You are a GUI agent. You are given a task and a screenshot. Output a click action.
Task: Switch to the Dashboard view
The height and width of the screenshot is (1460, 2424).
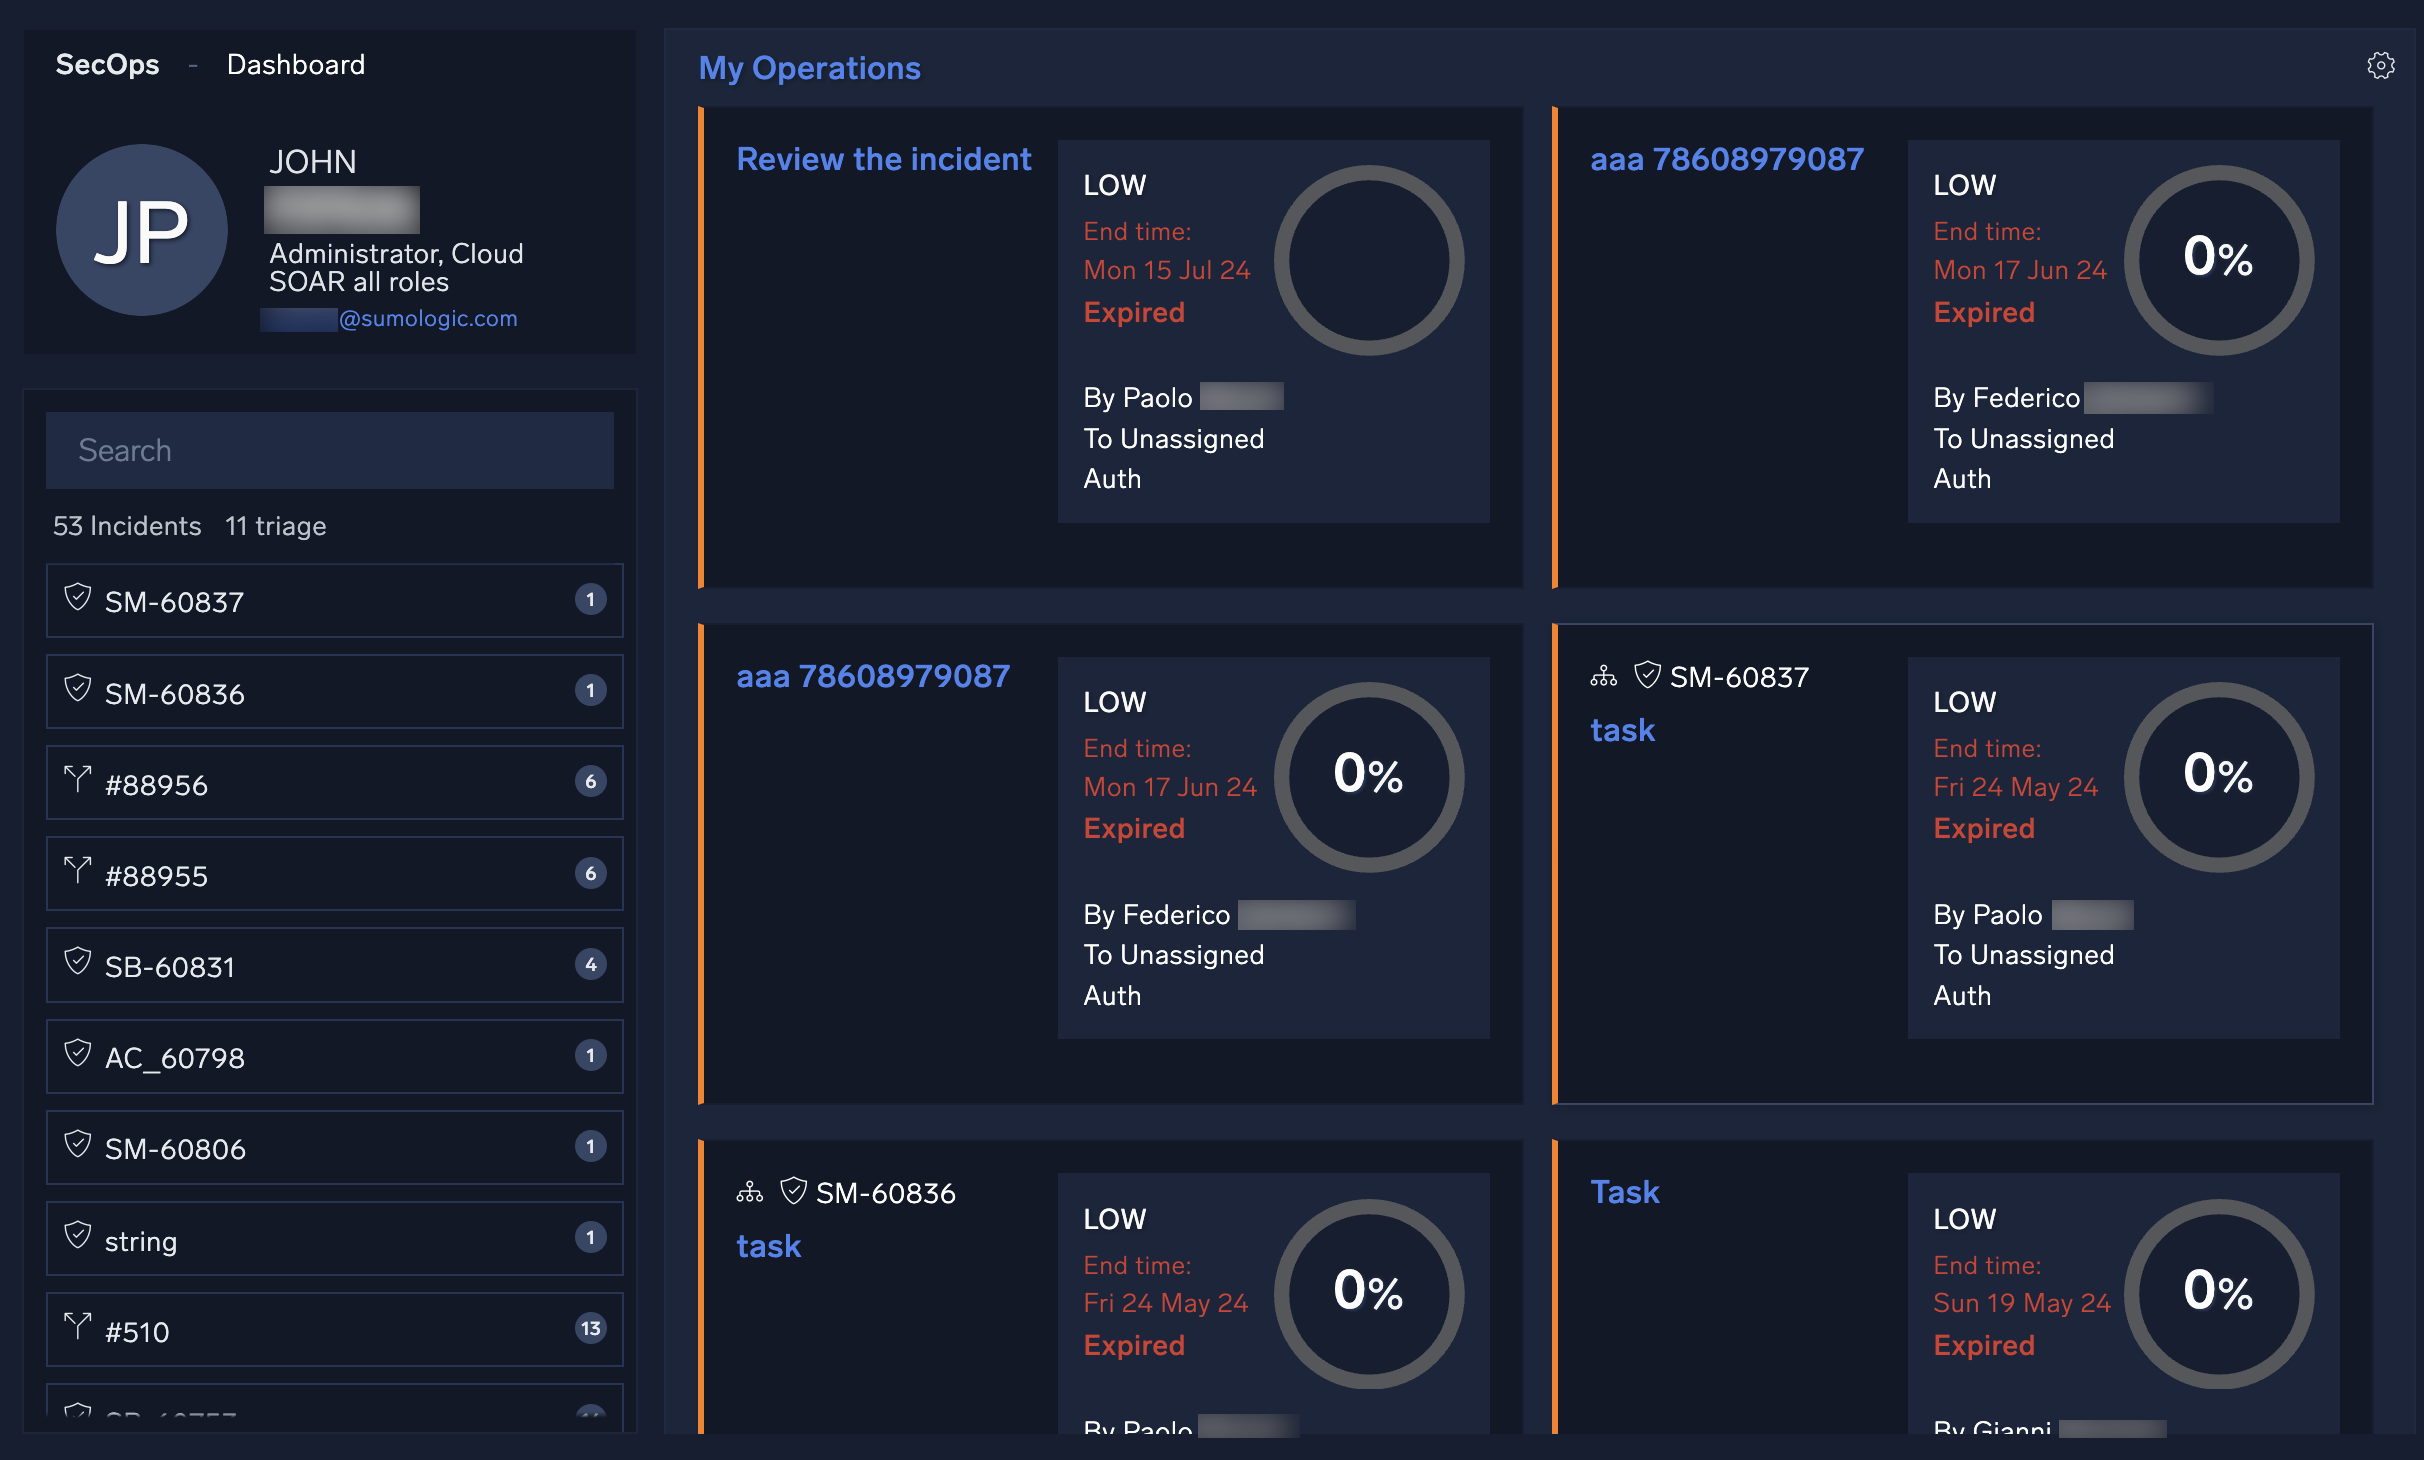coord(296,64)
